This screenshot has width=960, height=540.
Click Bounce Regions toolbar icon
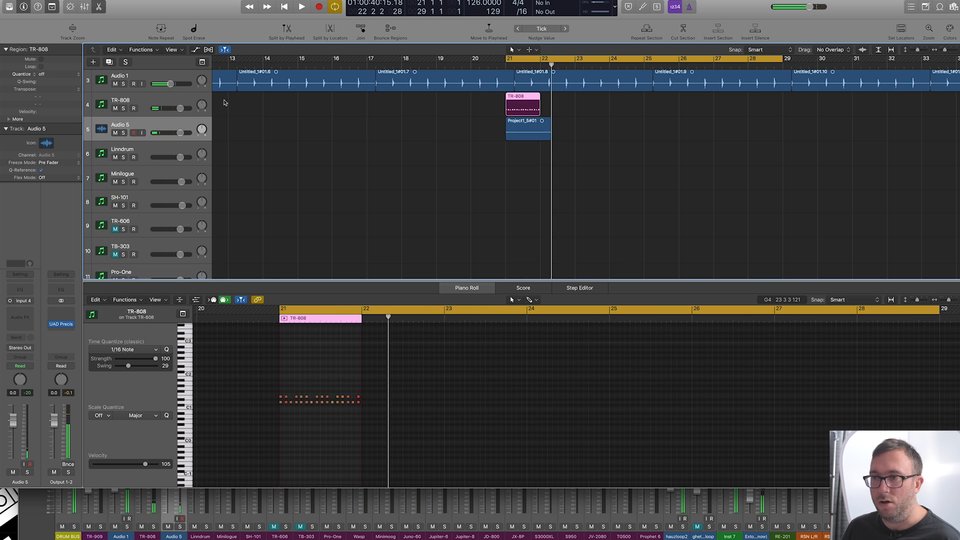390,29
